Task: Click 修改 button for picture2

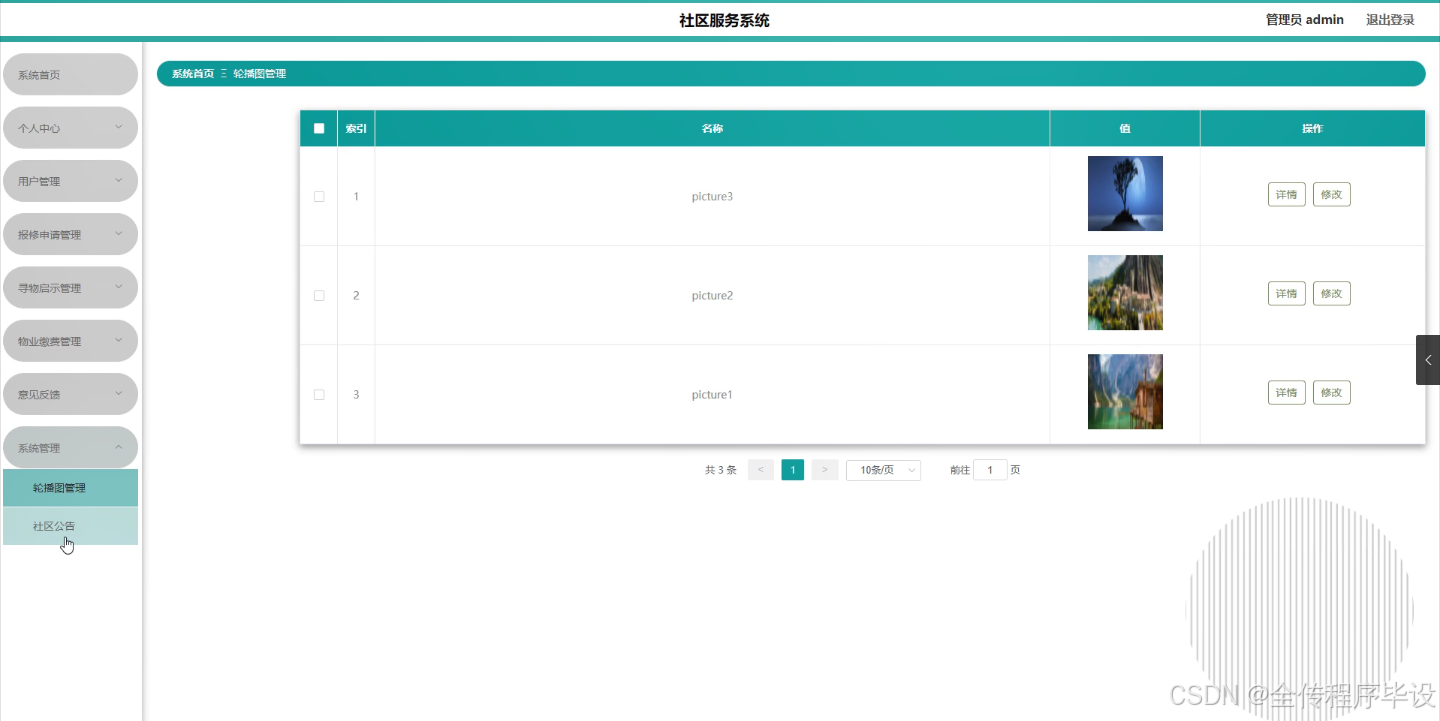Action: tap(1331, 293)
